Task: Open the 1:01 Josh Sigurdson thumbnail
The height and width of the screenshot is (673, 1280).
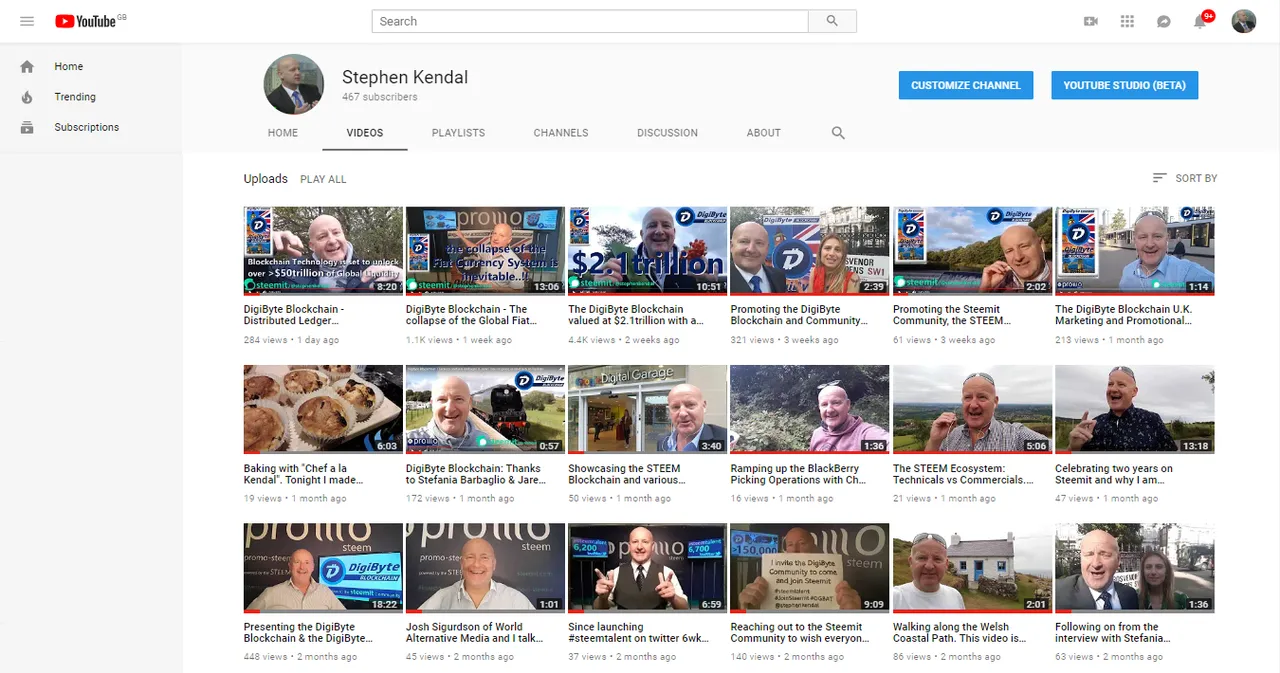Action: [485, 568]
